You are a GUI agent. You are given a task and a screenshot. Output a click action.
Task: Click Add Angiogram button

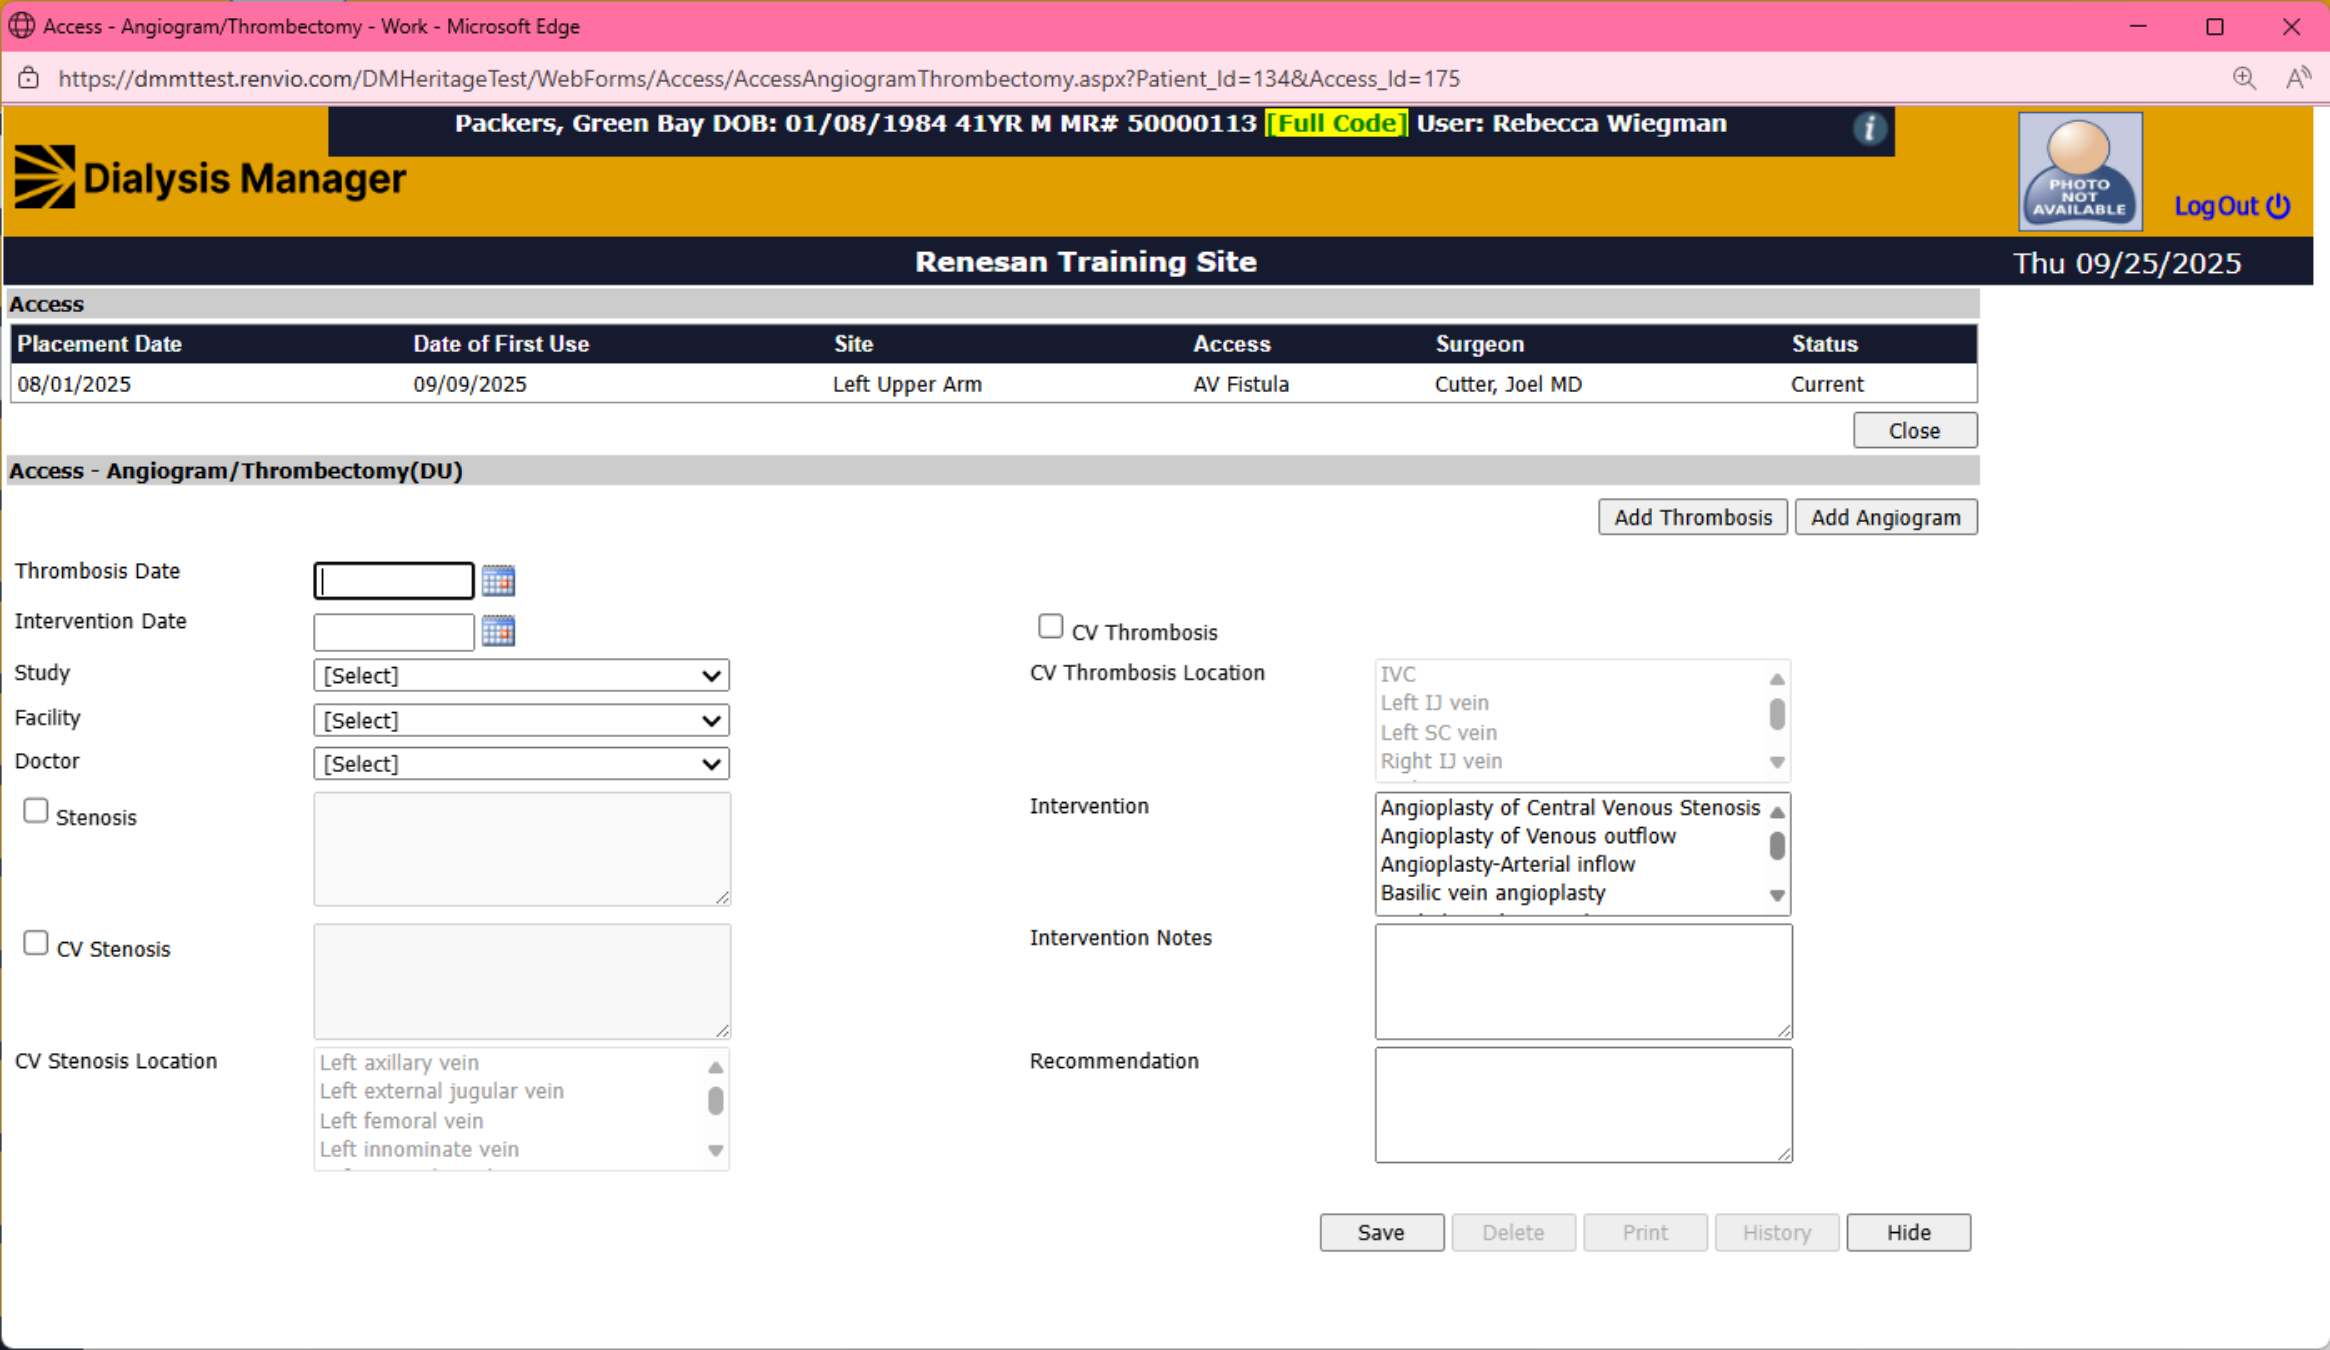click(x=1886, y=517)
